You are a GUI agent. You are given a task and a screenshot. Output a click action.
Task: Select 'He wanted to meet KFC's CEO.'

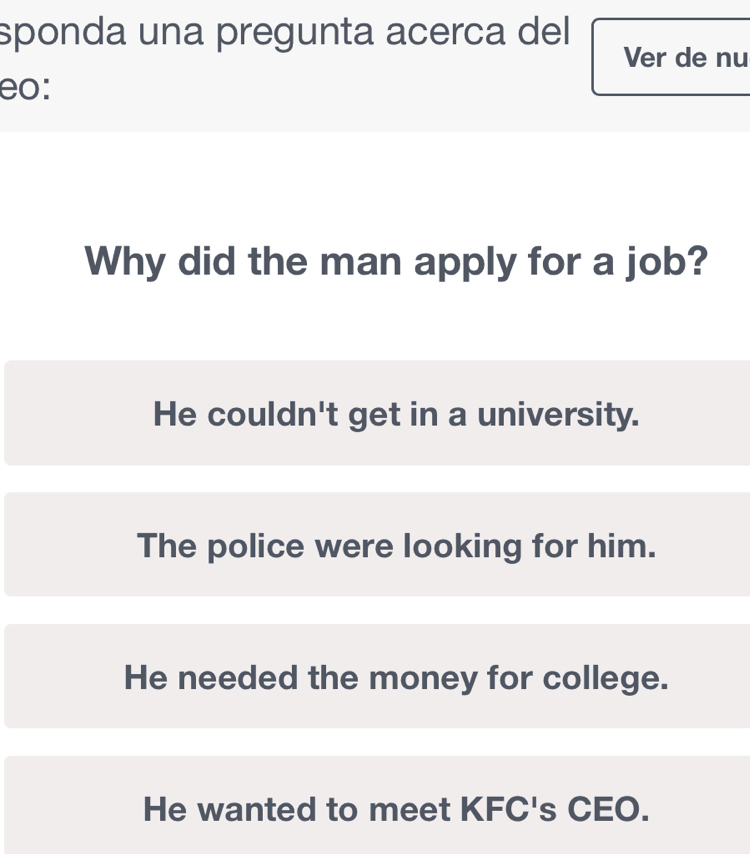pyautogui.click(x=396, y=806)
